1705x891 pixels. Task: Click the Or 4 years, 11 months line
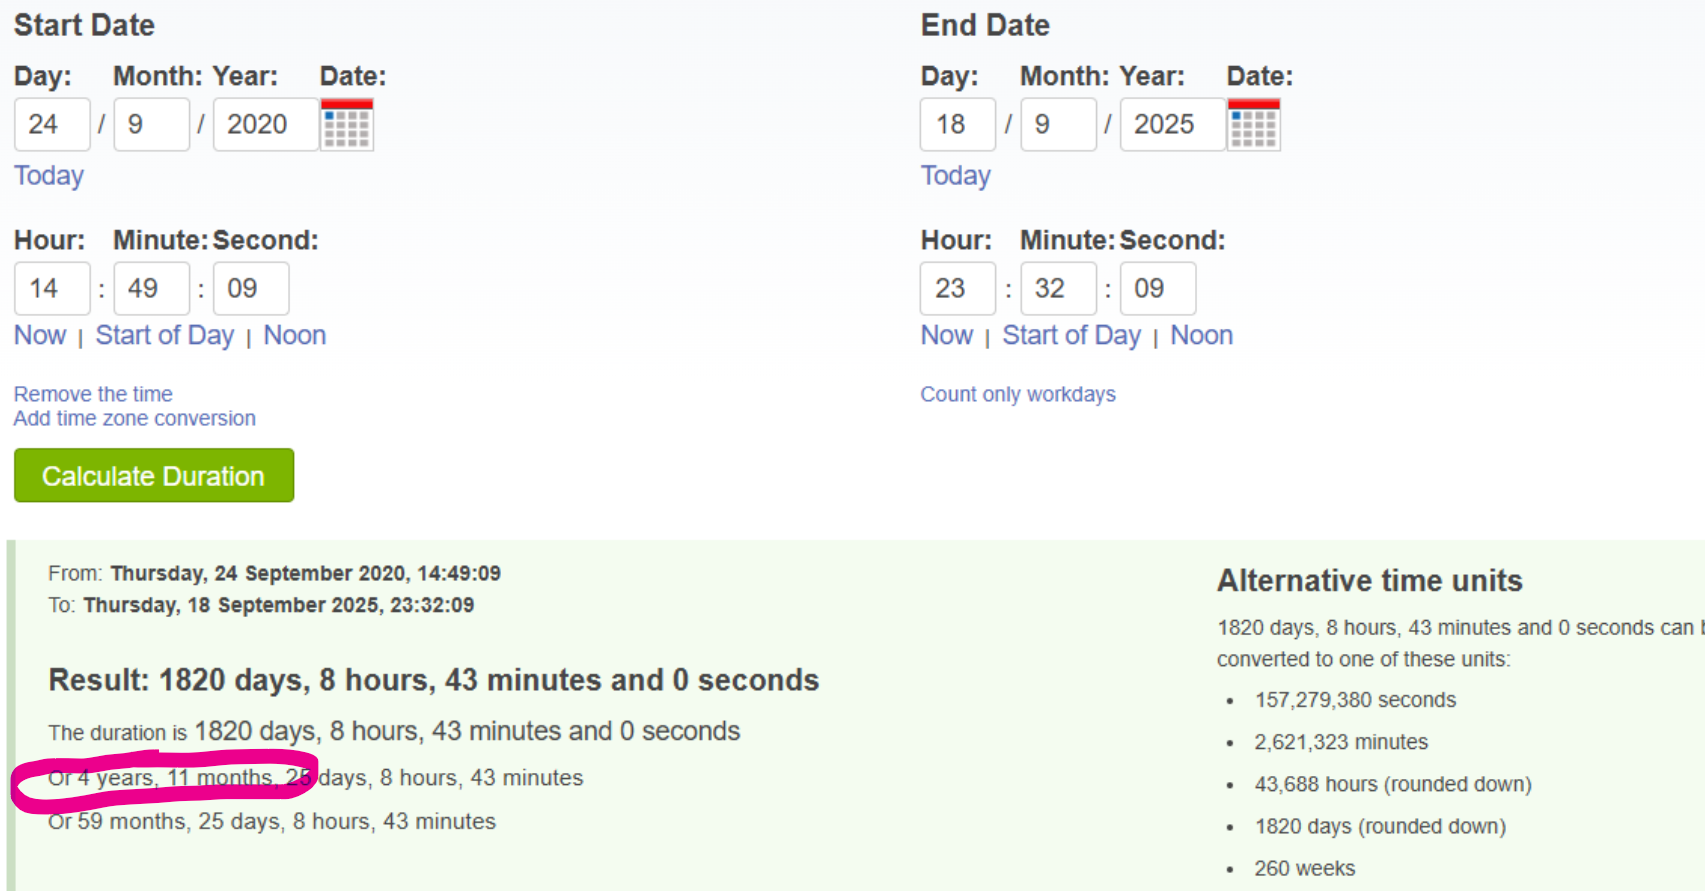316,778
